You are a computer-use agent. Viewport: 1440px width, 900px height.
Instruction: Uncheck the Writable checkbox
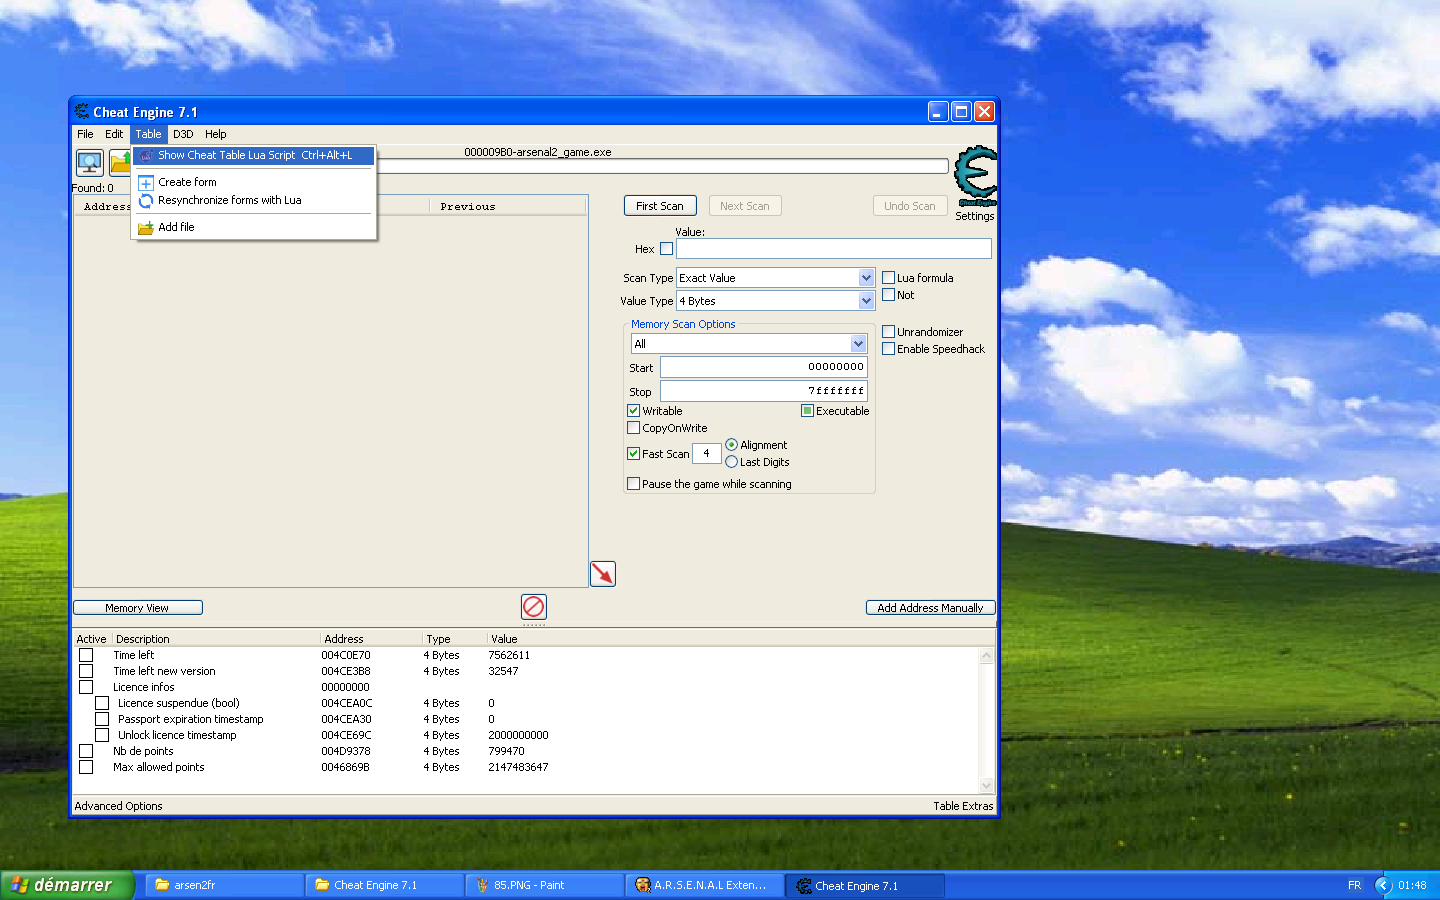(633, 410)
